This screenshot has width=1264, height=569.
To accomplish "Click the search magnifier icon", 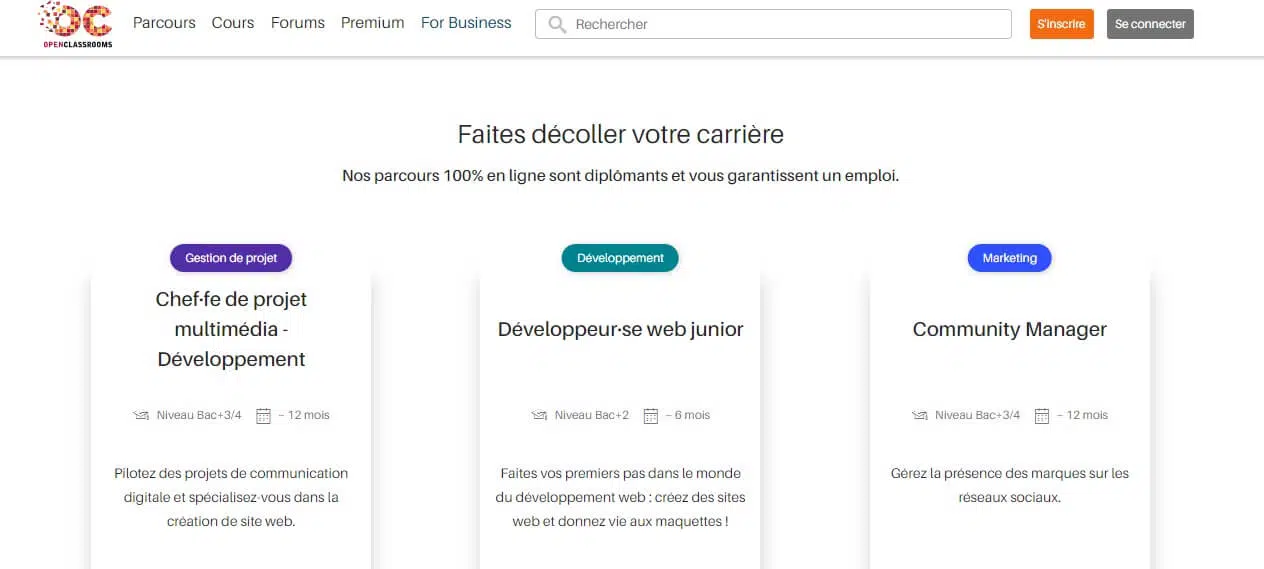I will coord(557,24).
